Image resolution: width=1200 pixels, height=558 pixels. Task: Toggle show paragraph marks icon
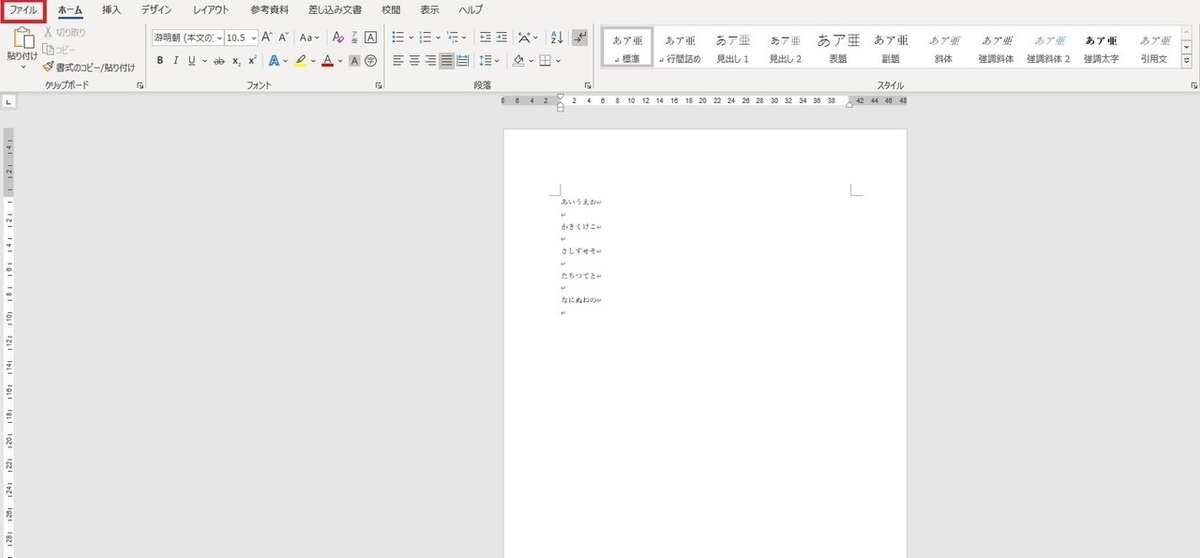(581, 37)
